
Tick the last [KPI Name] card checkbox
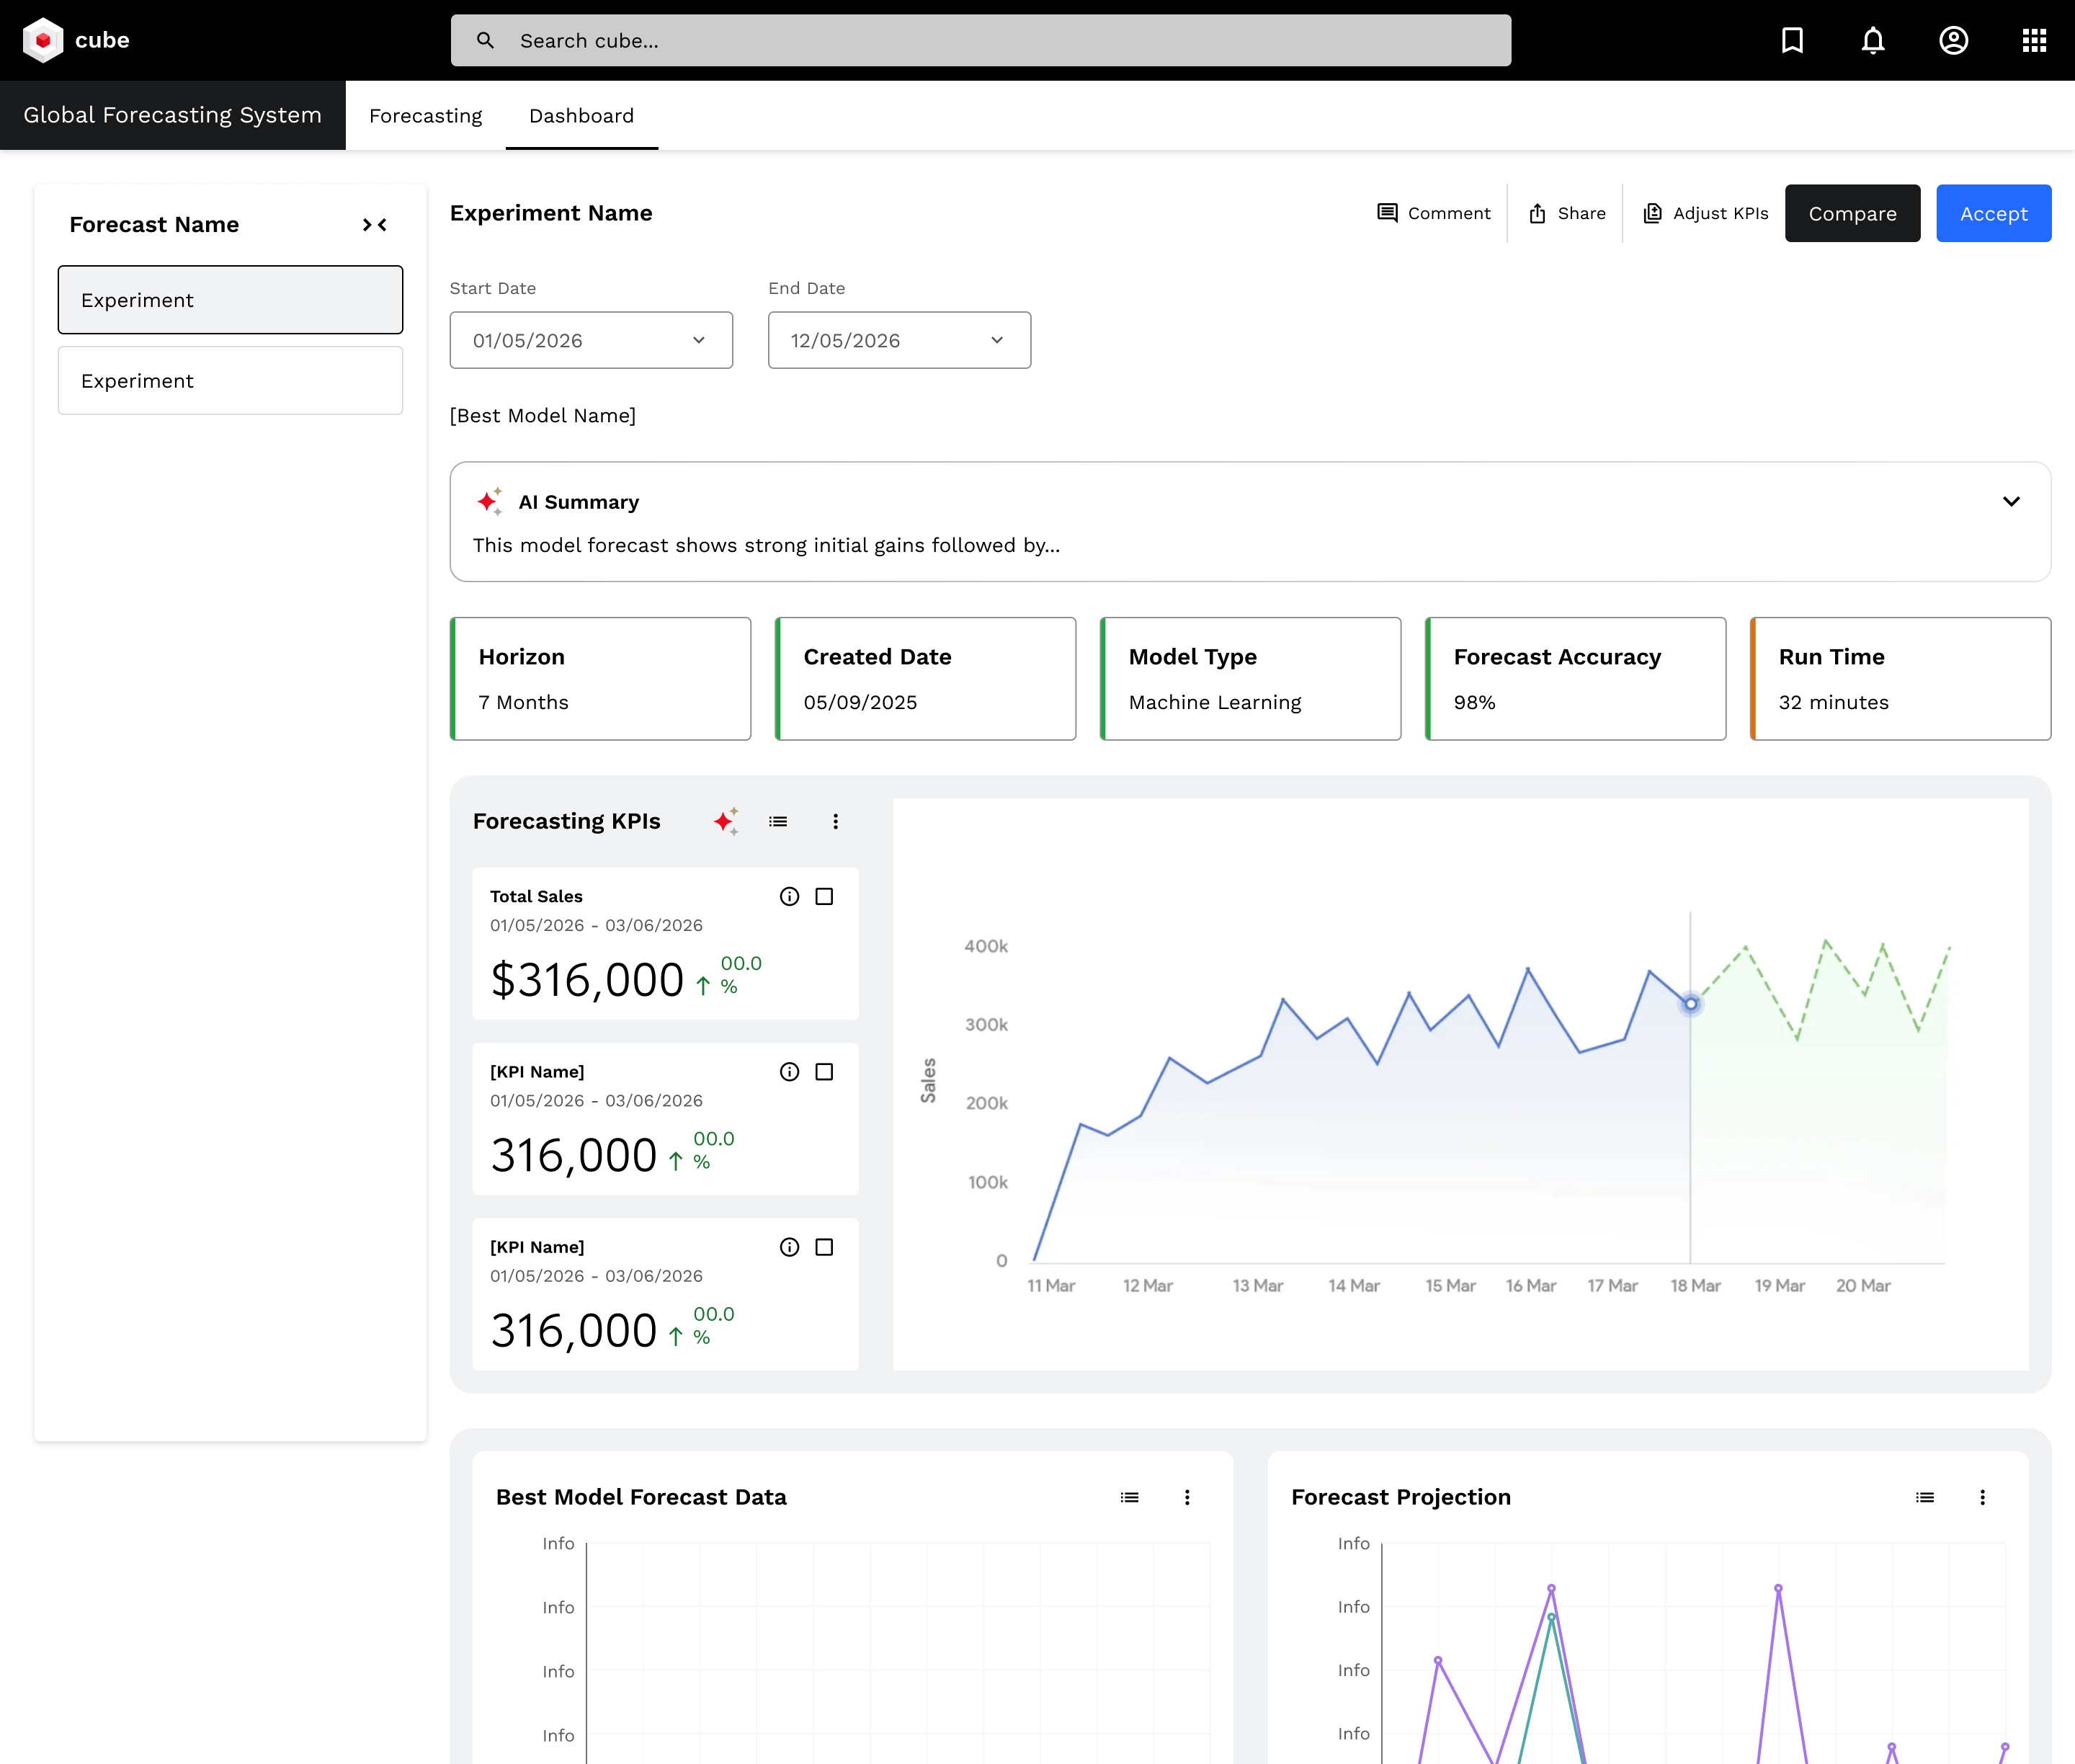[x=824, y=1246]
